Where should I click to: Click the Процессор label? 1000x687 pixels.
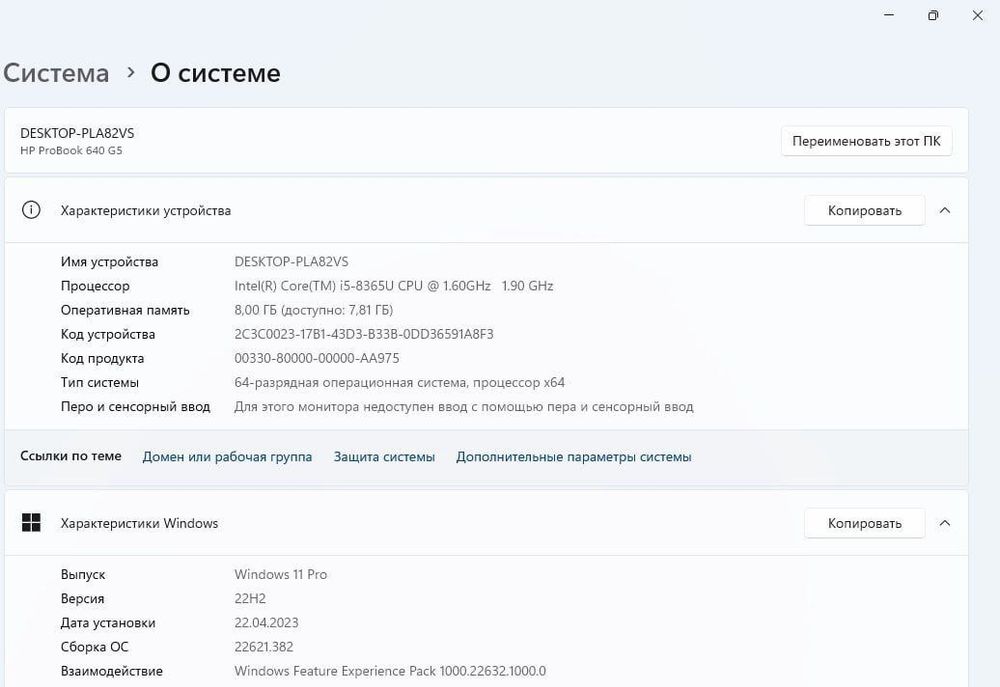[95, 286]
